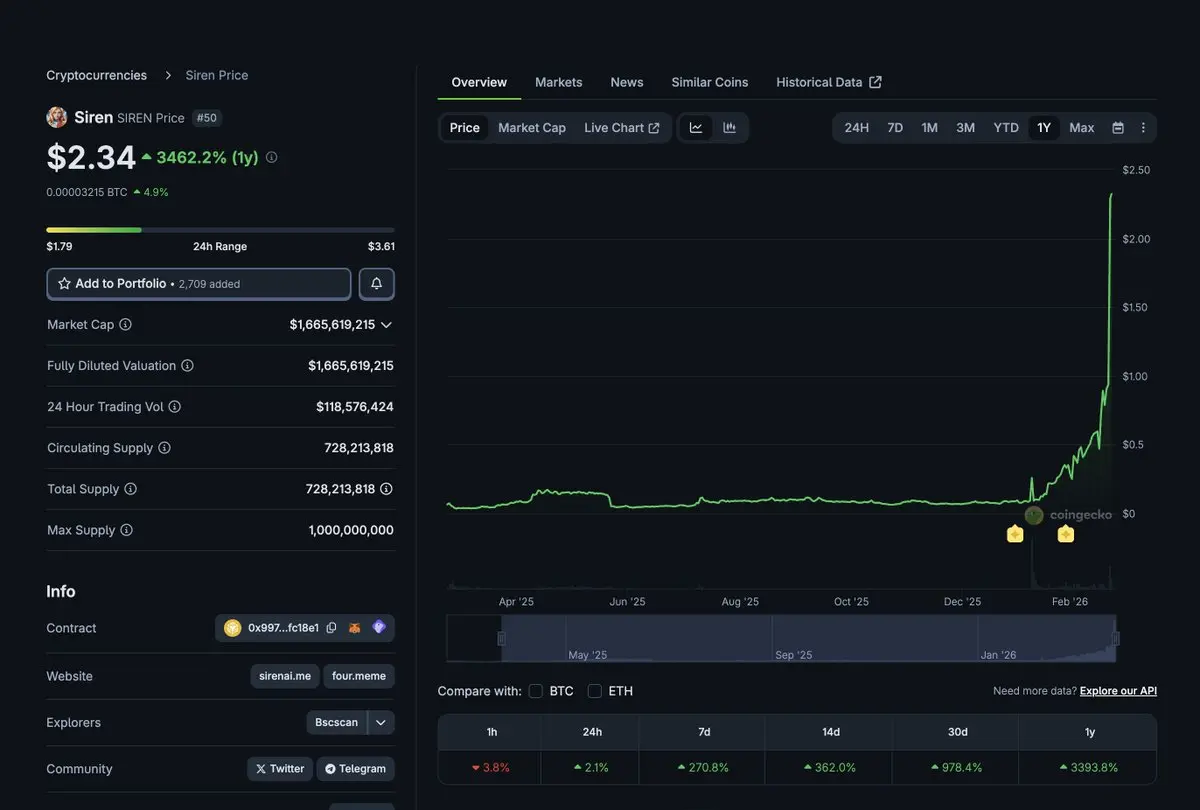
Task: Open 24 Hour Trading Vol info icon
Action: 174,407
